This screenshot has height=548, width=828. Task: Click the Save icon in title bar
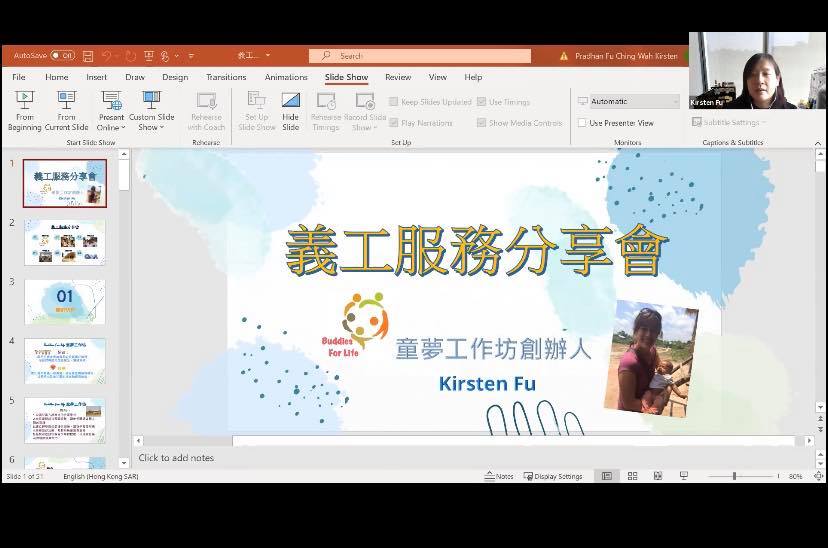click(88, 56)
